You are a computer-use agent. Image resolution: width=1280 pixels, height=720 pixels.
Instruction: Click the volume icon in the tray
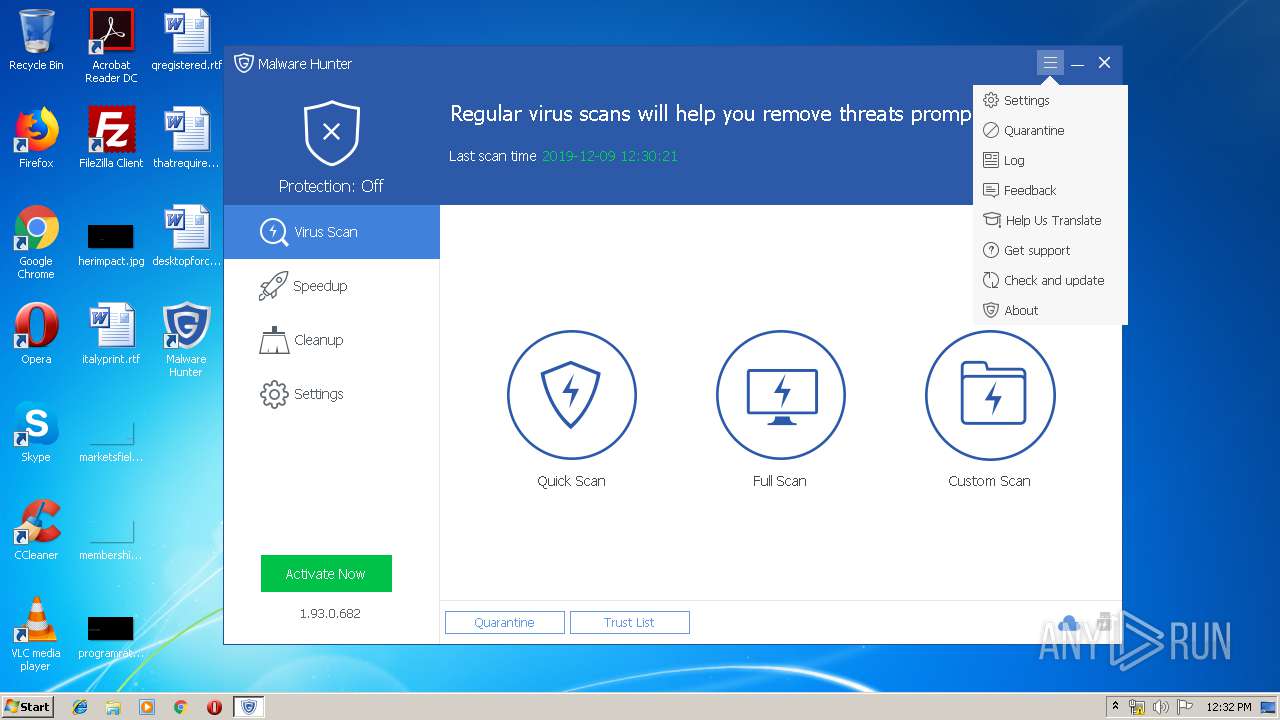(x=1161, y=707)
